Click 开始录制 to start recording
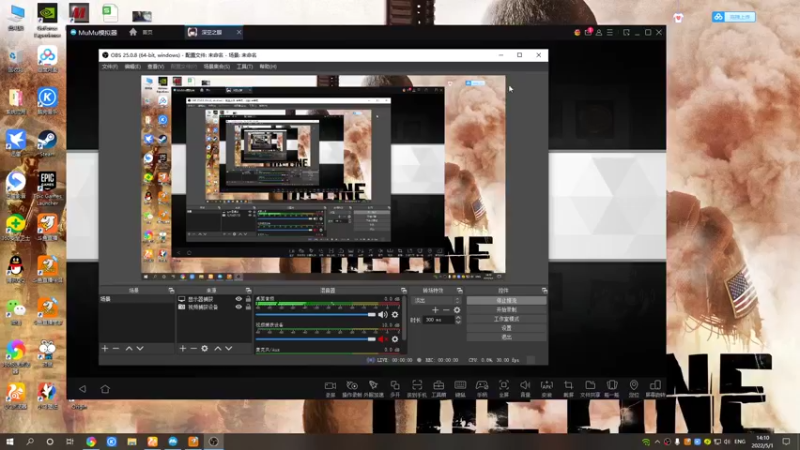 tap(506, 310)
